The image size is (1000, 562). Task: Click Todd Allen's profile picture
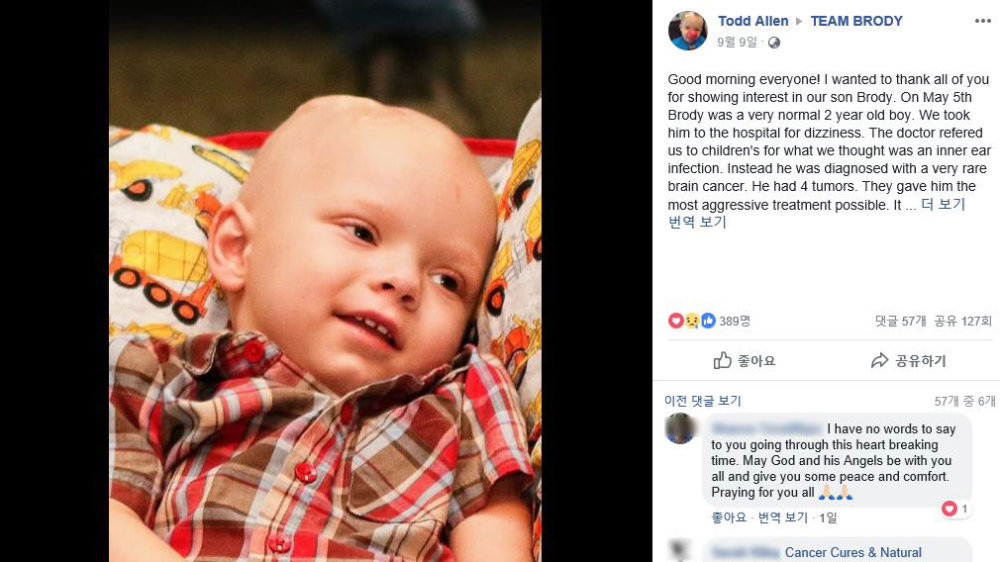click(688, 30)
